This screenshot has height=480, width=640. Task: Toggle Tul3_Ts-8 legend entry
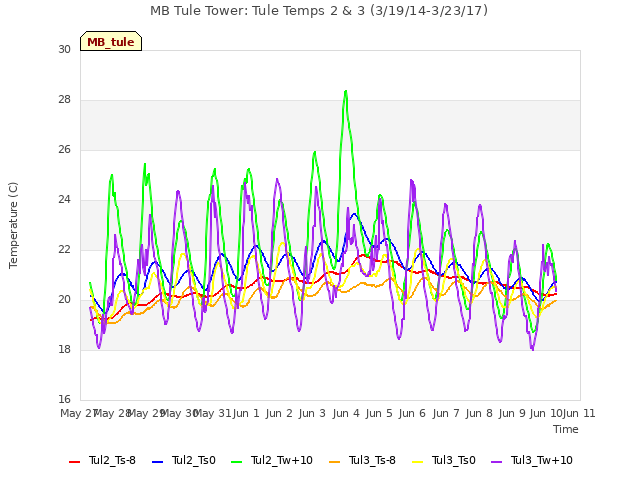tap(362, 460)
